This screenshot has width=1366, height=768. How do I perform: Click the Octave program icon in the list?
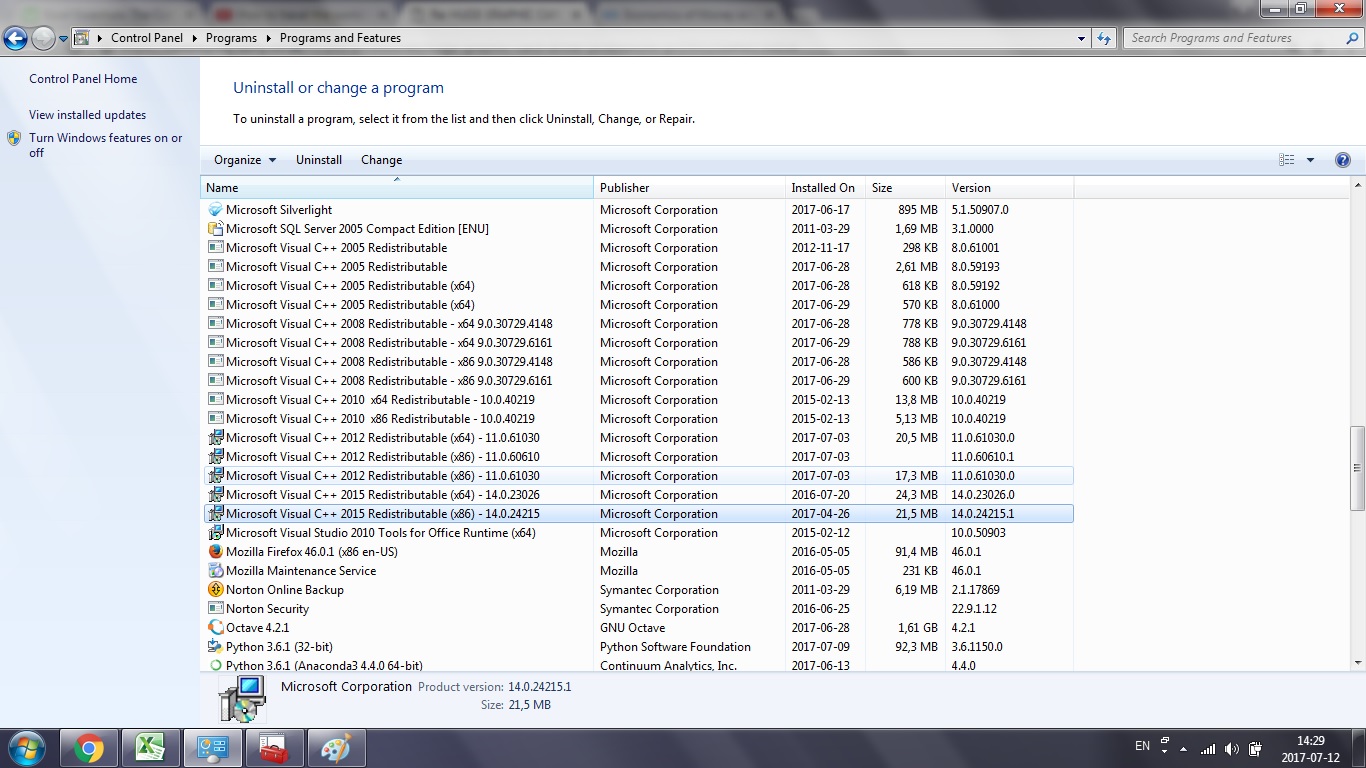pos(215,627)
